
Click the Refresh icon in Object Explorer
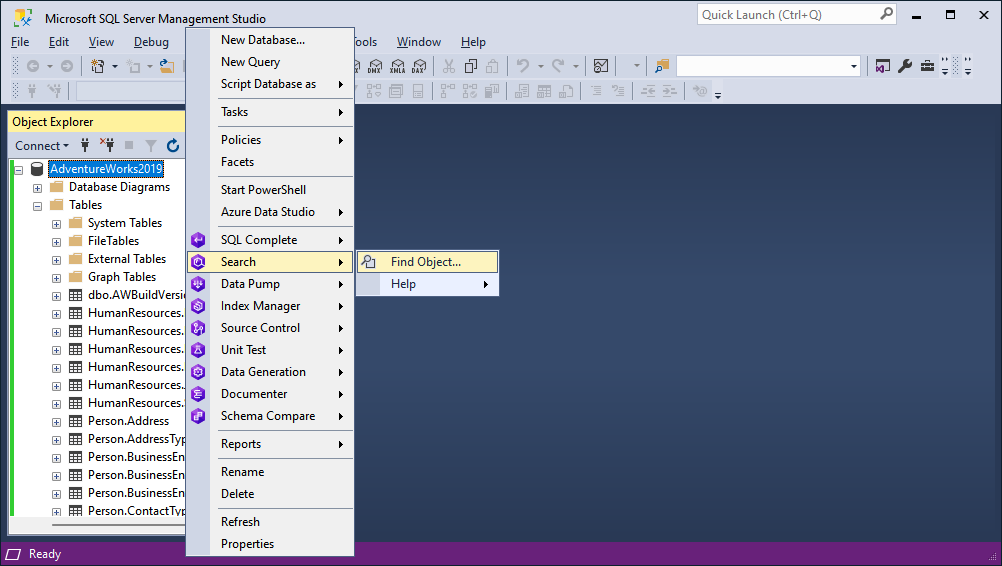point(173,146)
